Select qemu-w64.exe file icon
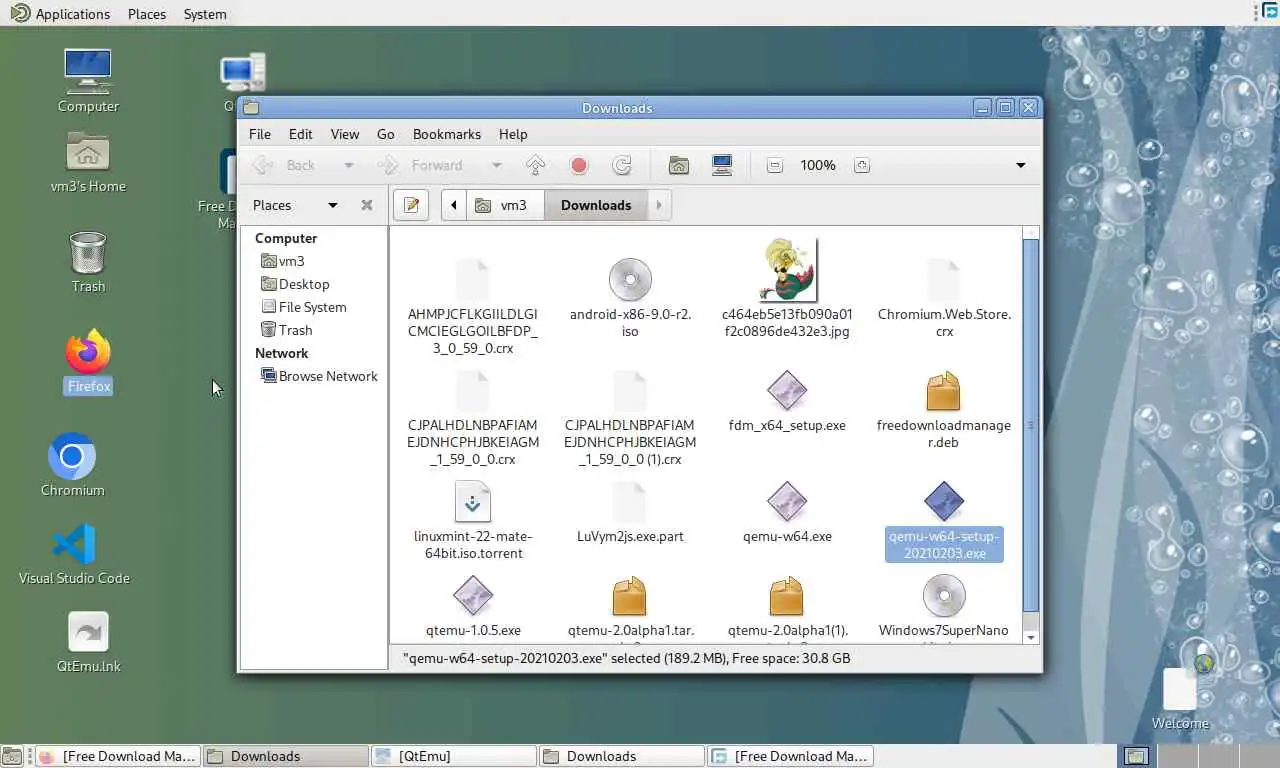The height and width of the screenshot is (768, 1280). coord(787,502)
